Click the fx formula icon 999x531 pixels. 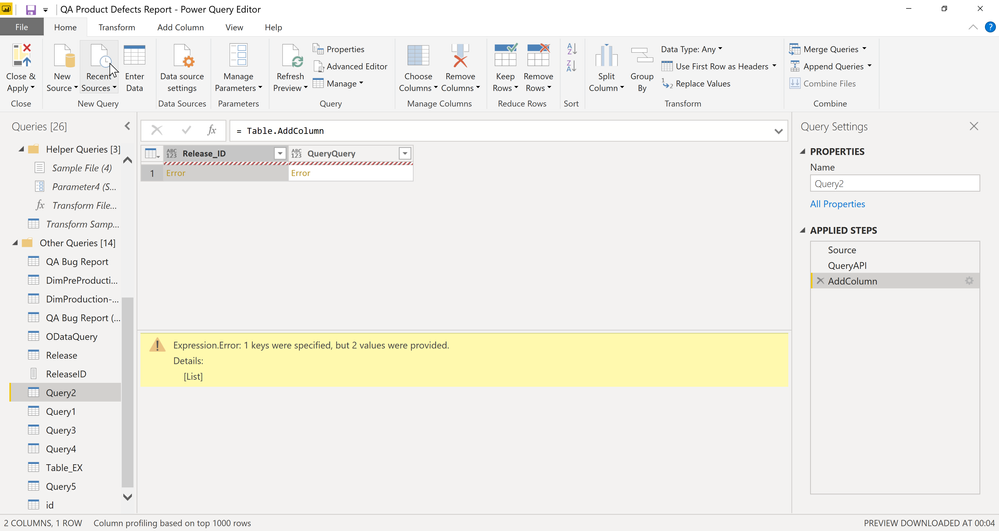coord(212,130)
